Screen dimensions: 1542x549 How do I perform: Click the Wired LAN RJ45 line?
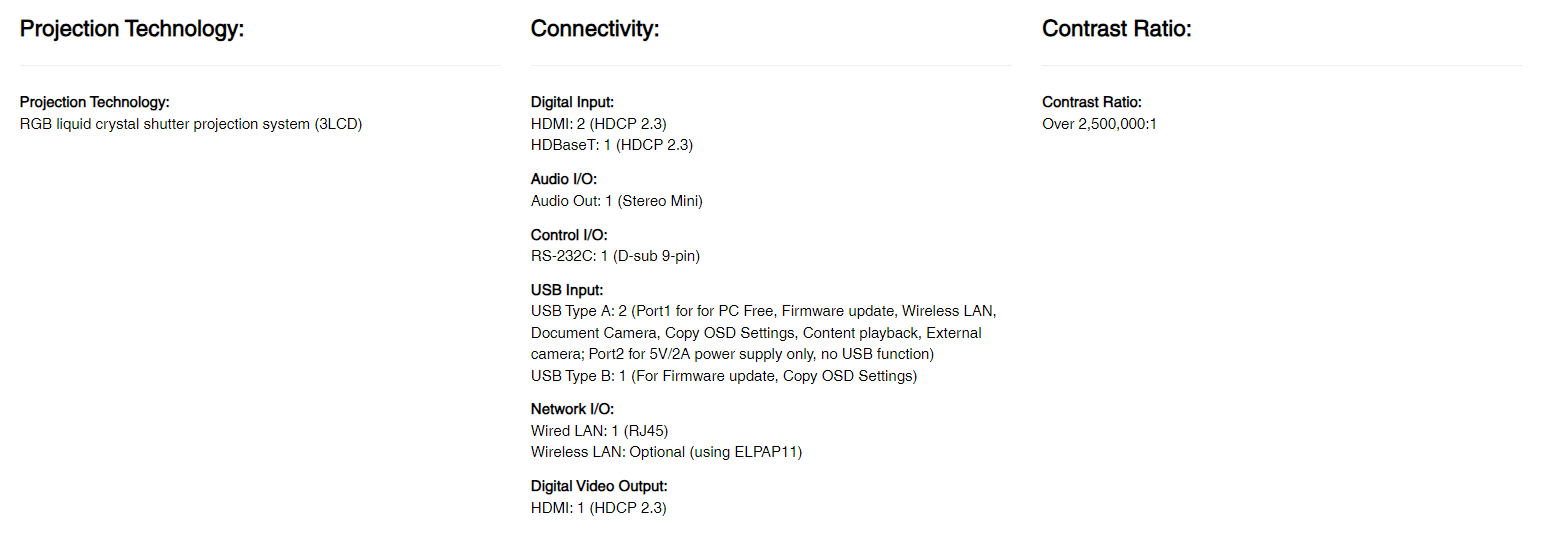[599, 431]
